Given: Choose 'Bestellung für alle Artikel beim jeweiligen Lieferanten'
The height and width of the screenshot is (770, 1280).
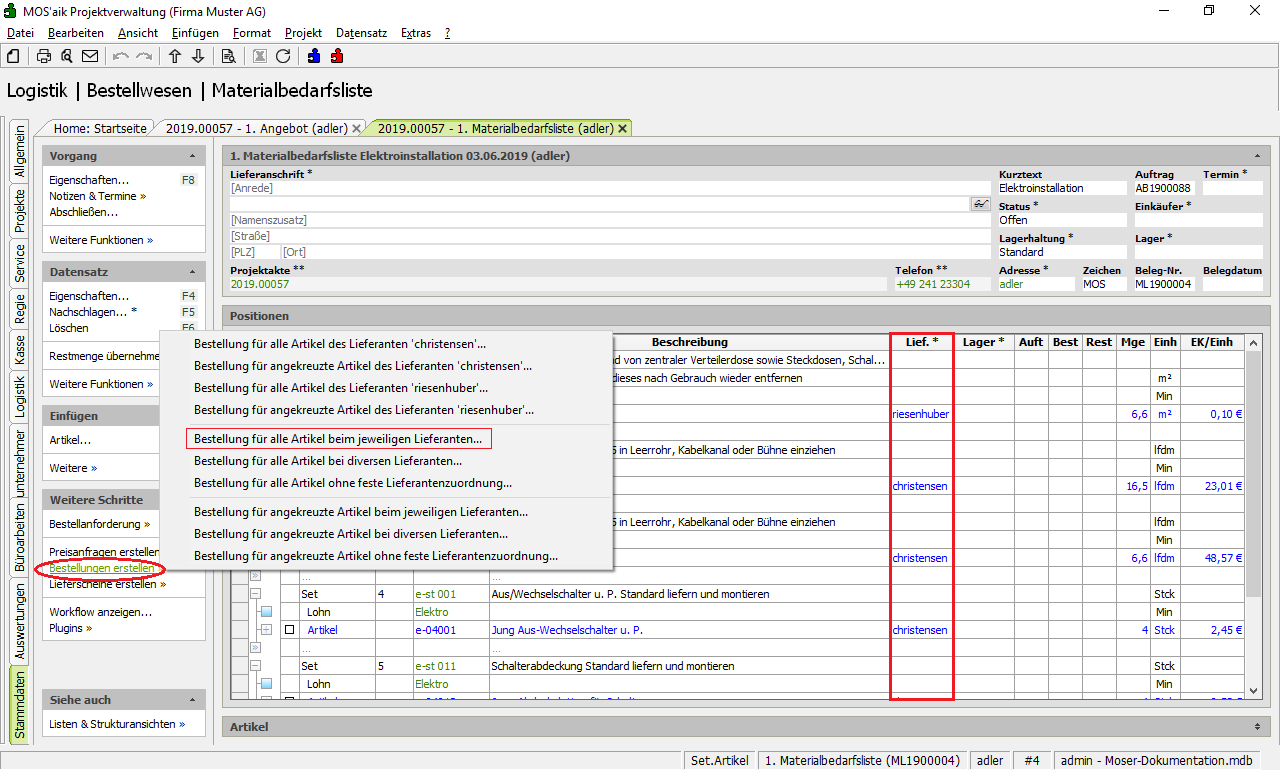Looking at the screenshot, I should (x=338, y=438).
